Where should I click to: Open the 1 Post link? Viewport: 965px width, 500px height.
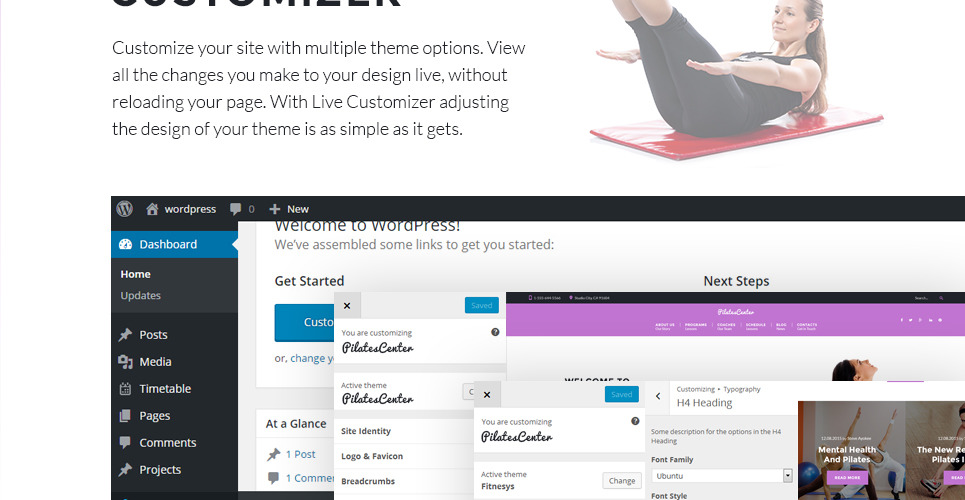pos(300,454)
